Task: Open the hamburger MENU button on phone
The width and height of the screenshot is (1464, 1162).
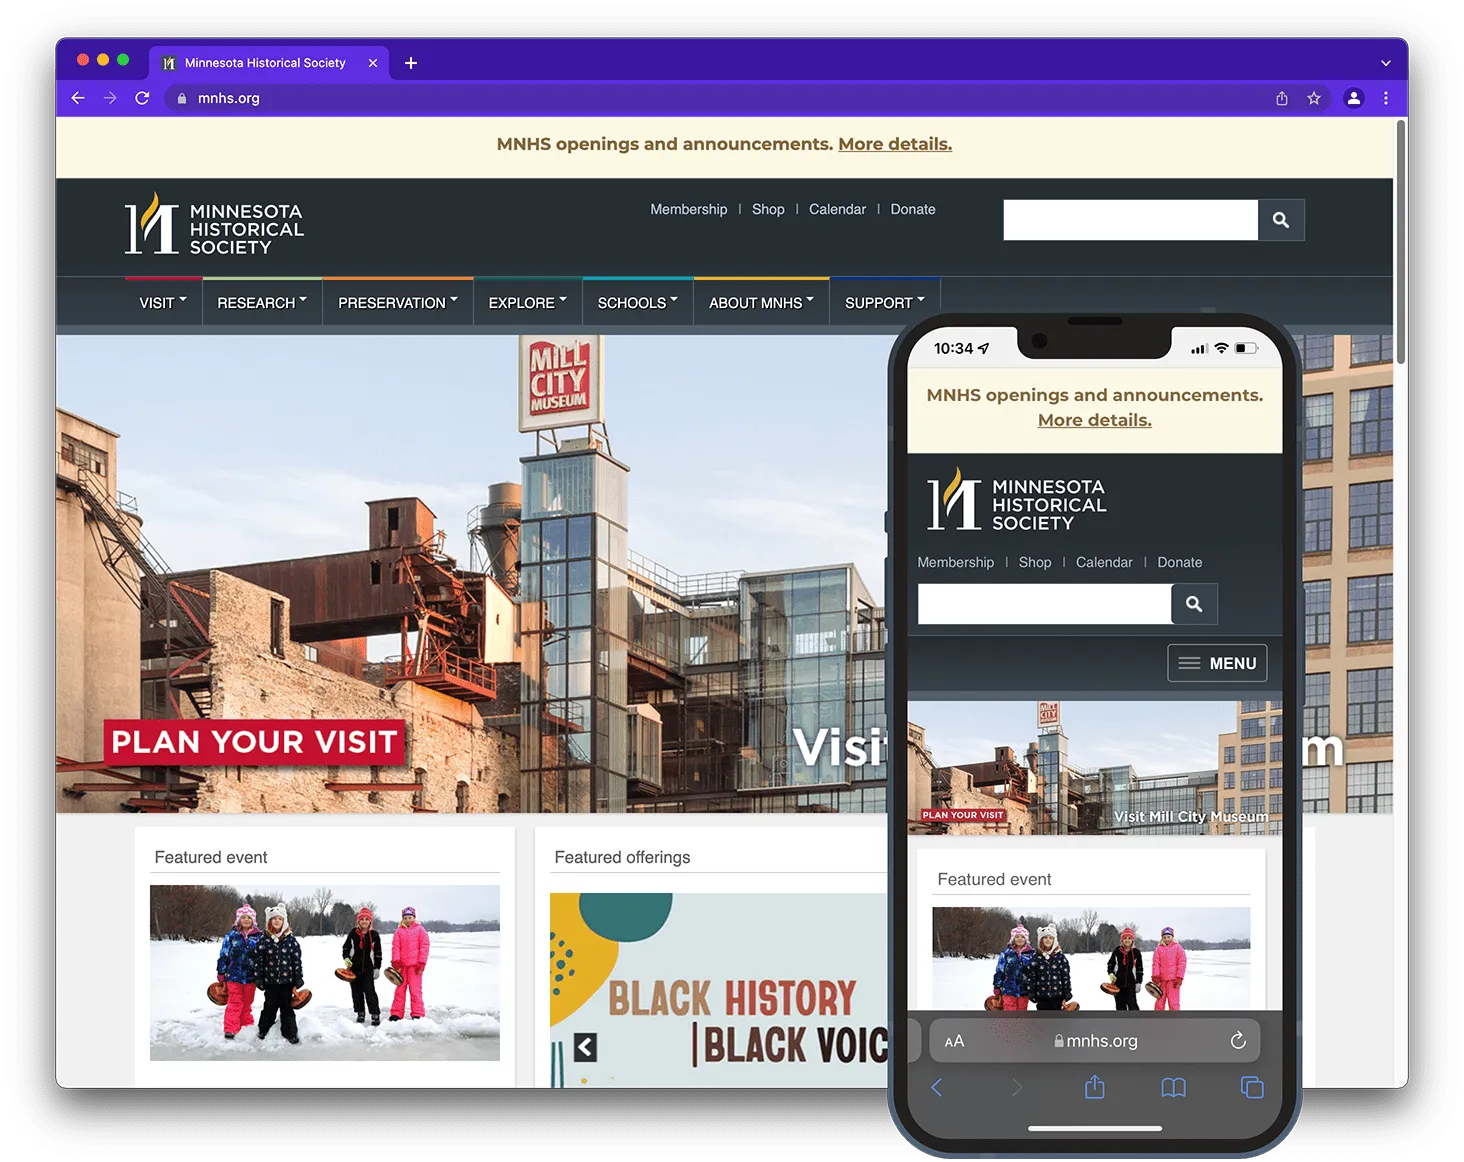Action: point(1217,663)
